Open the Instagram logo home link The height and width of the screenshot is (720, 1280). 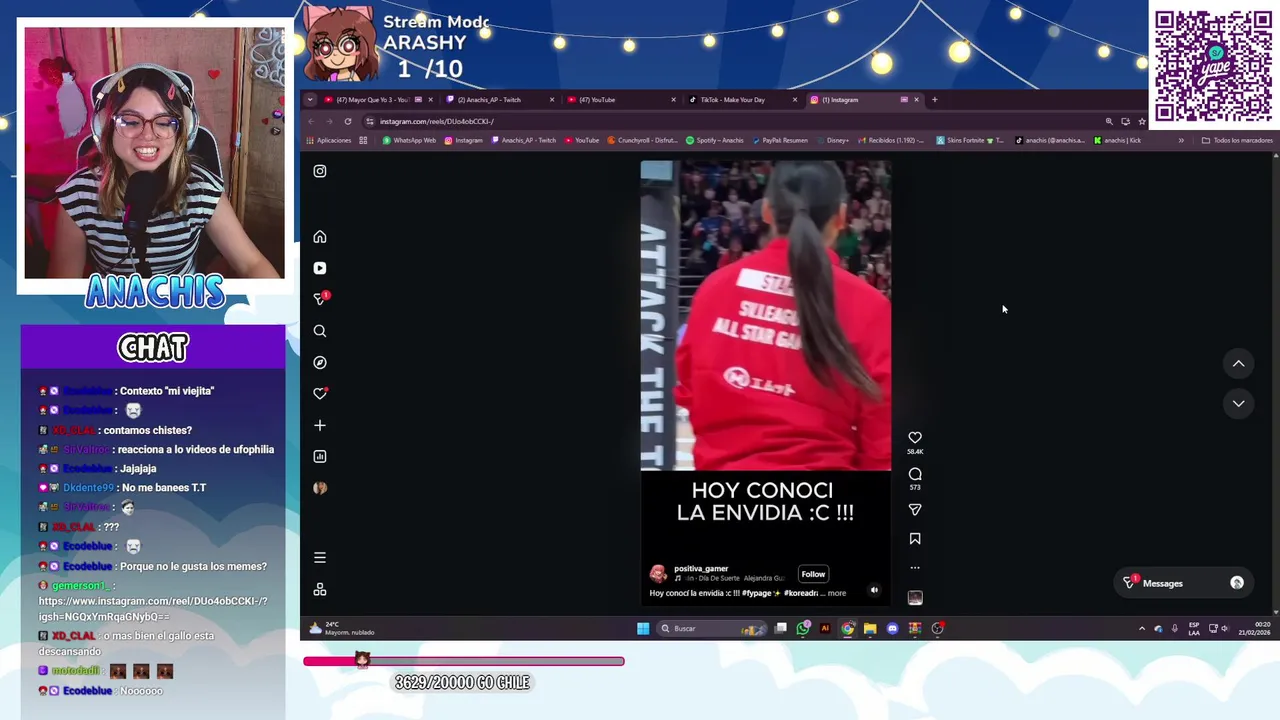click(320, 171)
